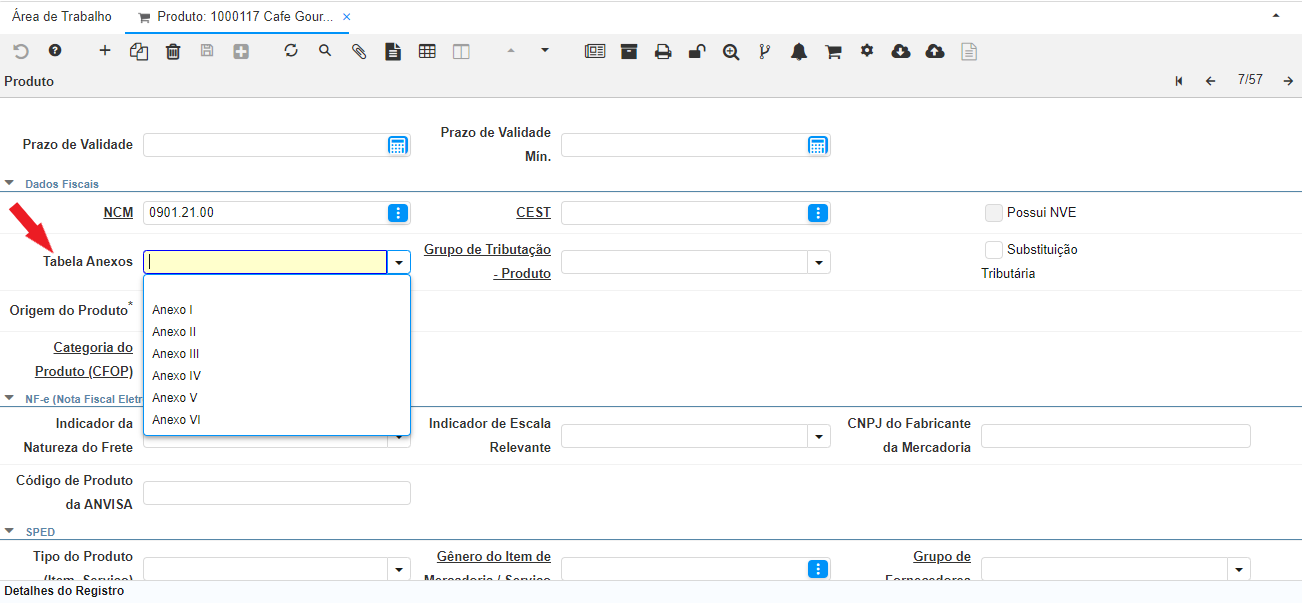Viewport: 1302px width, 603px height.
Task: Refresh the record with the refresh icon
Action: 290,50
